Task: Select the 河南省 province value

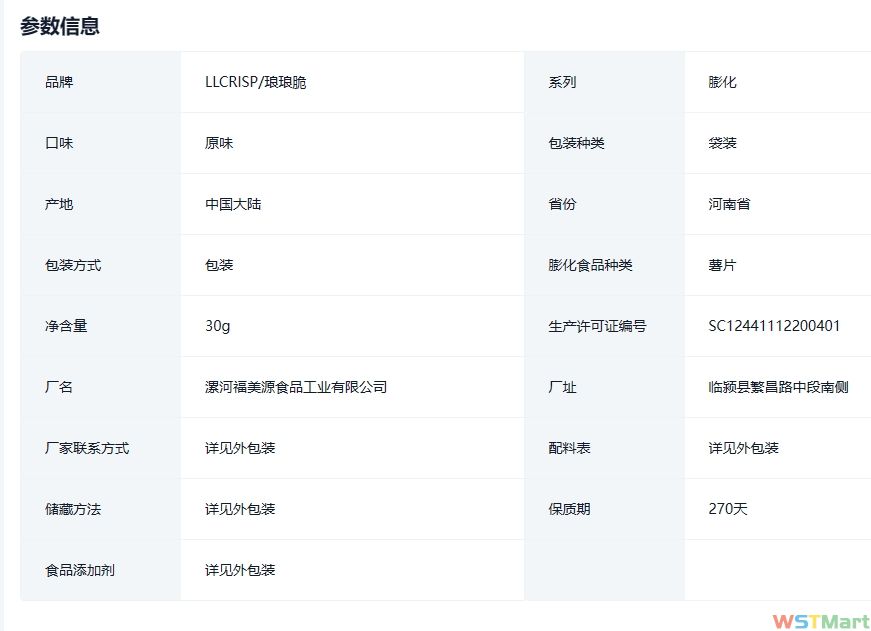Action: [x=729, y=204]
